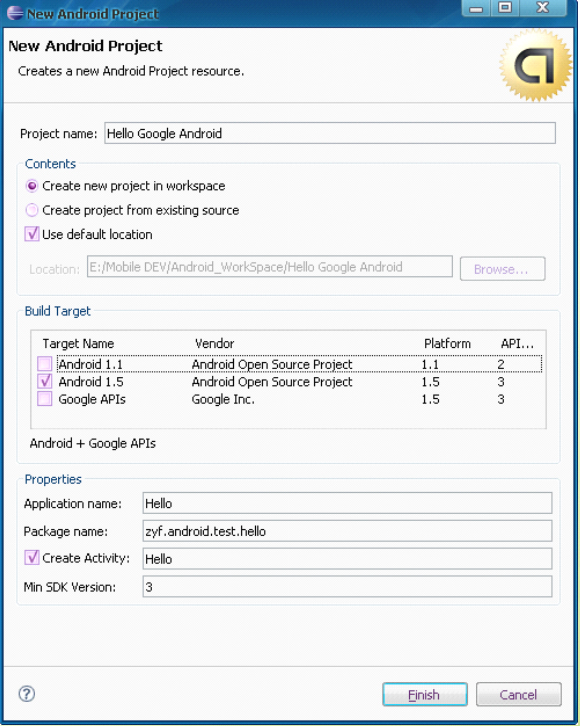Click the help question mark icon

point(26,694)
